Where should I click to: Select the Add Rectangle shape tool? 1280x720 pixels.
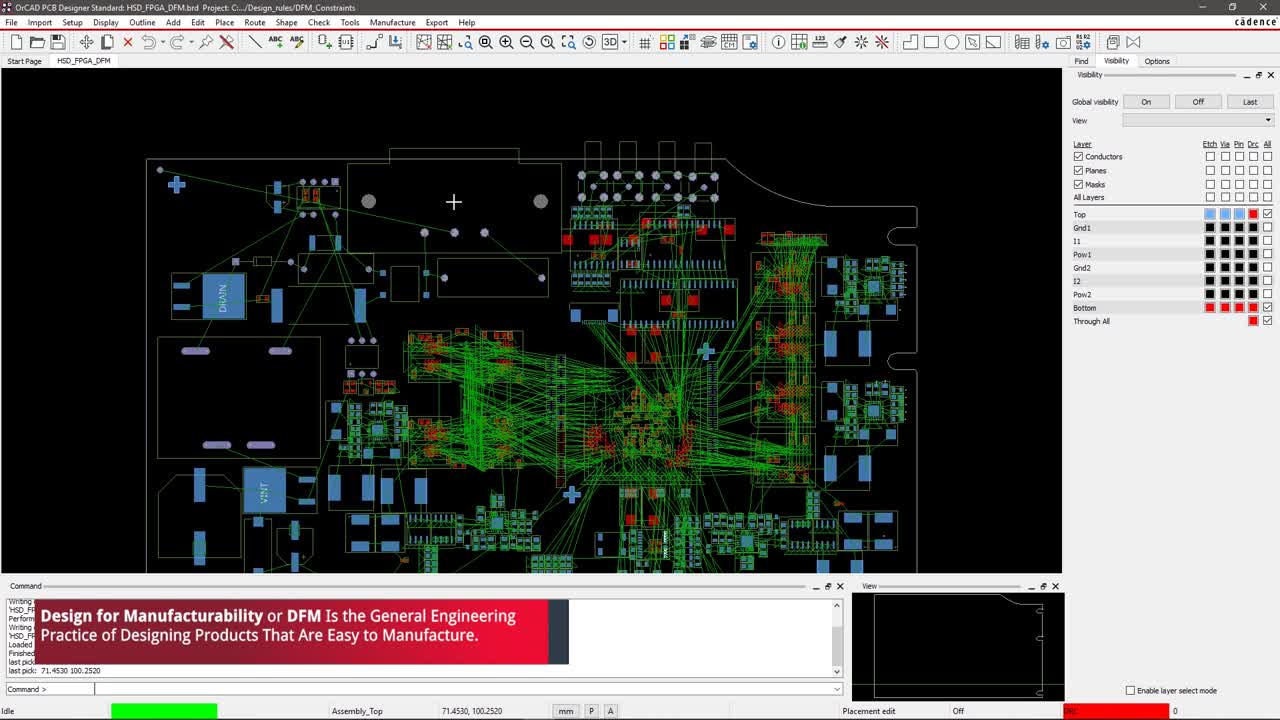click(931, 42)
